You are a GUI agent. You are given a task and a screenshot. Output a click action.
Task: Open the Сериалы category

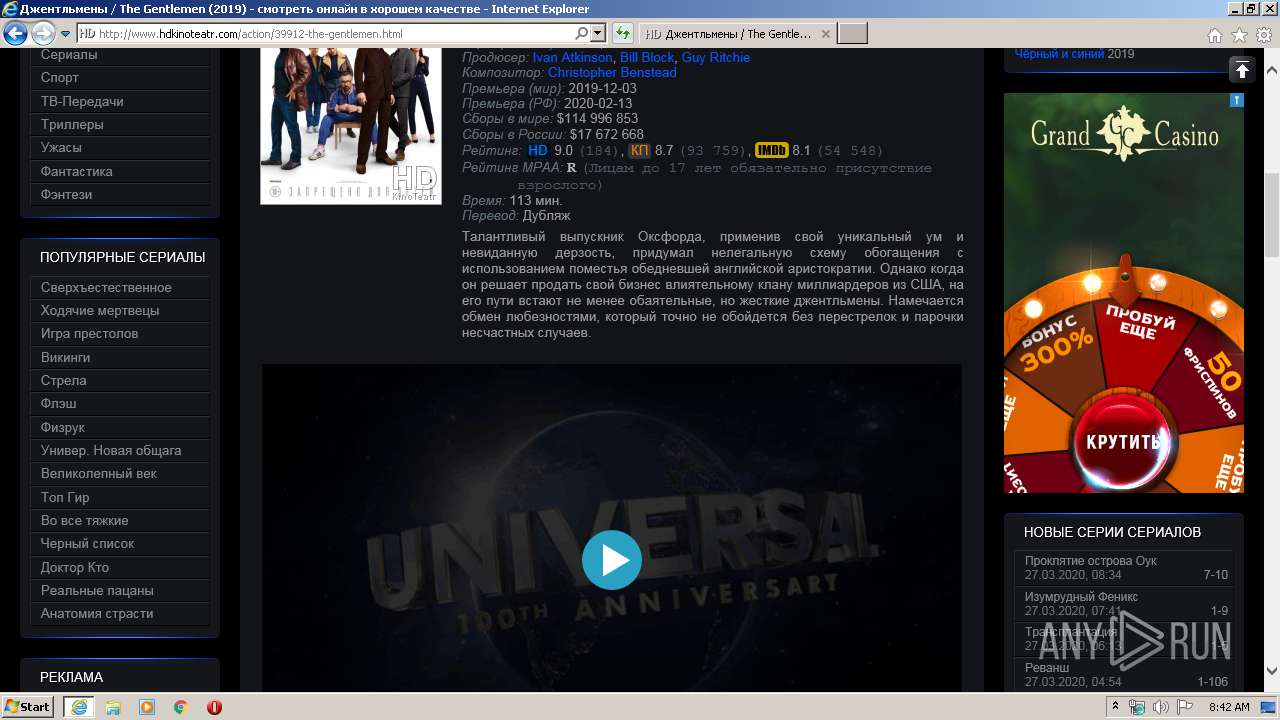pos(120,55)
